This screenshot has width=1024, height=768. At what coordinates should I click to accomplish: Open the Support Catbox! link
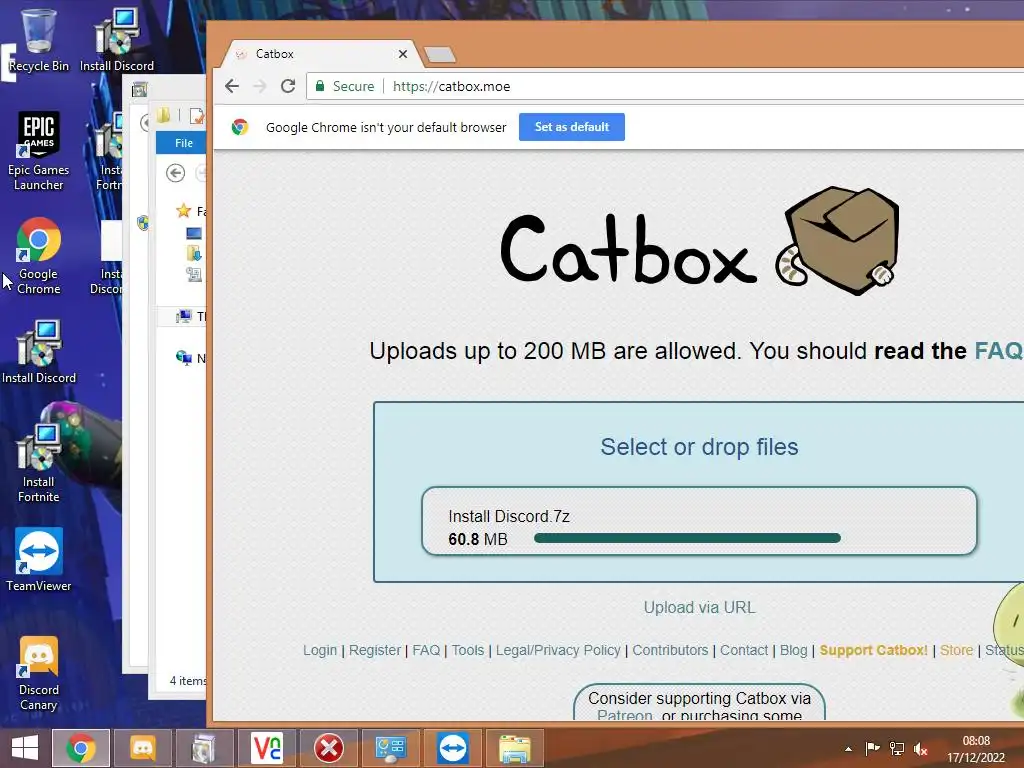pos(874,650)
